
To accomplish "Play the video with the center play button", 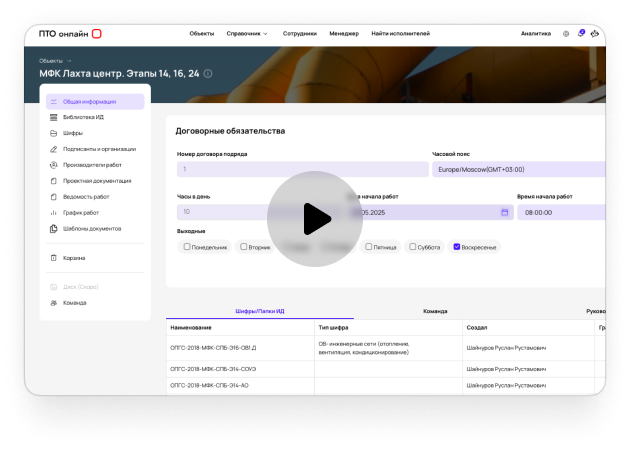I will point(314,218).
